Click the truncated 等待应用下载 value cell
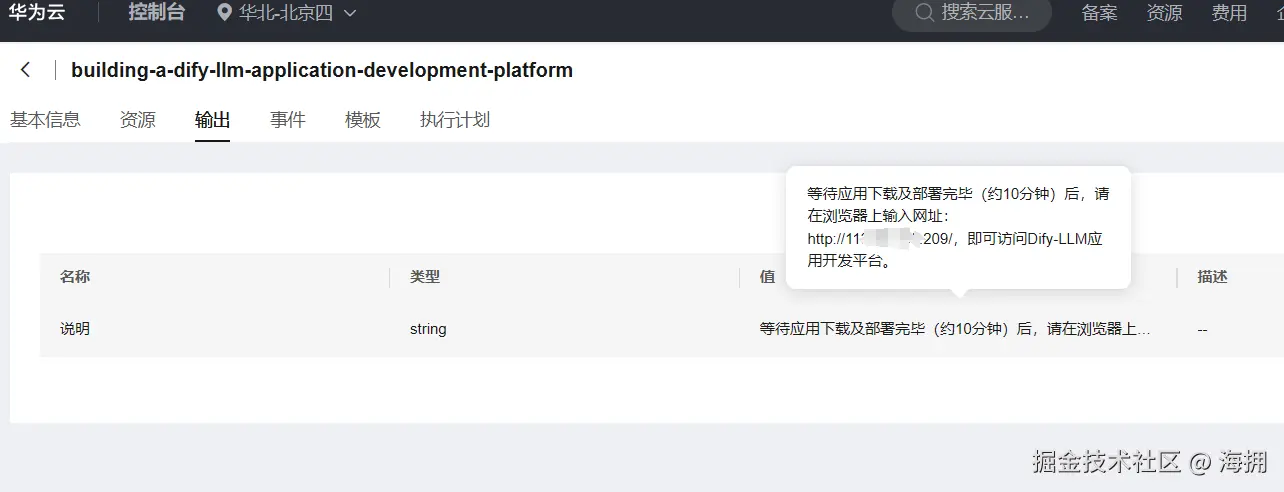 pyautogui.click(x=955, y=328)
